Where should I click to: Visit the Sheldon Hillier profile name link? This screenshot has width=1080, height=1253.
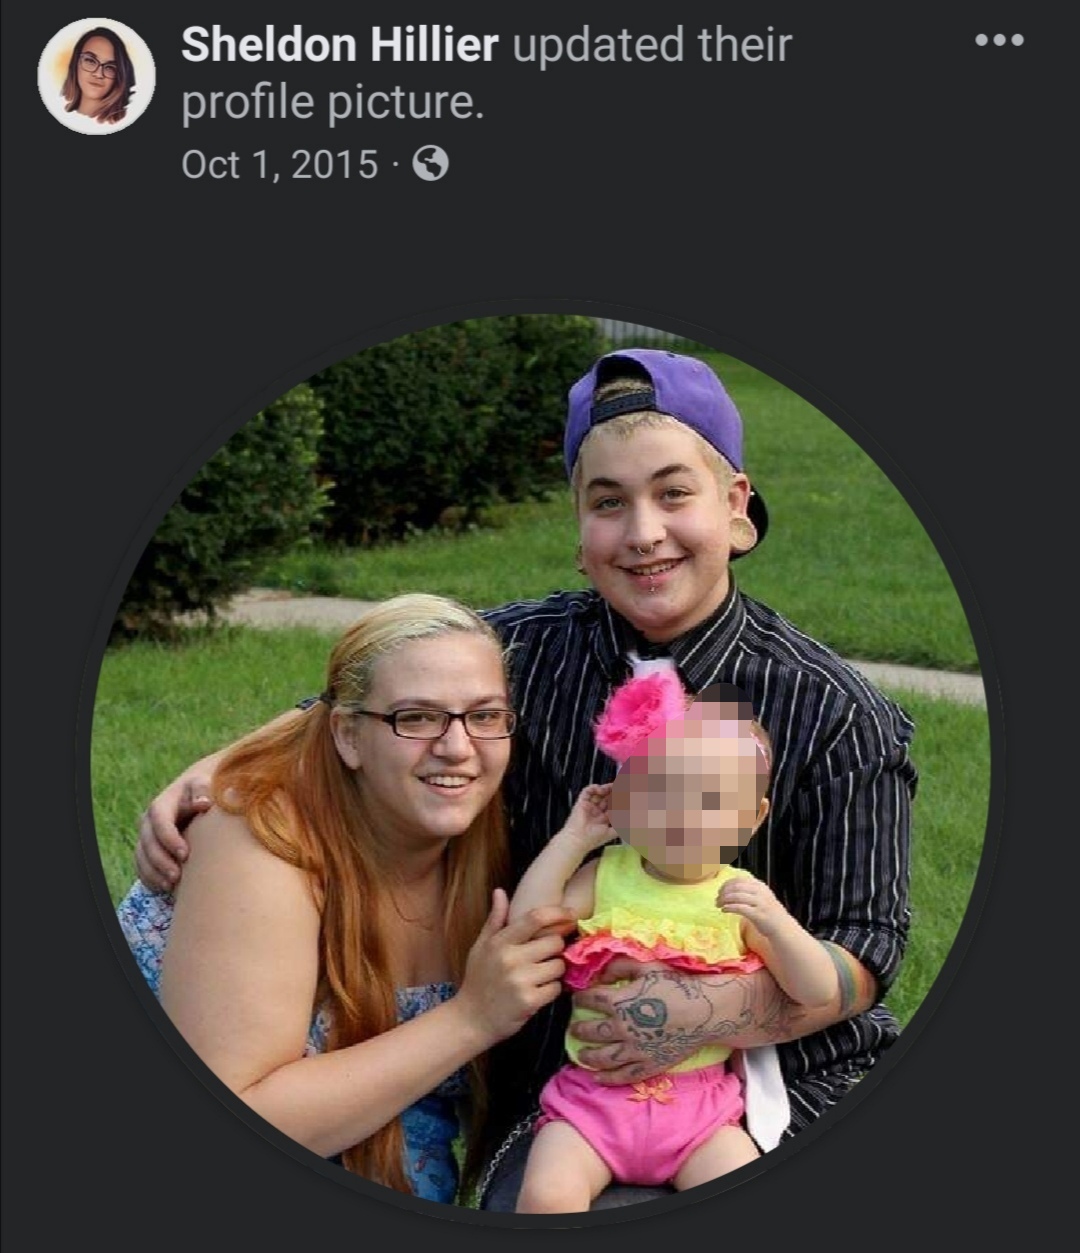[340, 45]
